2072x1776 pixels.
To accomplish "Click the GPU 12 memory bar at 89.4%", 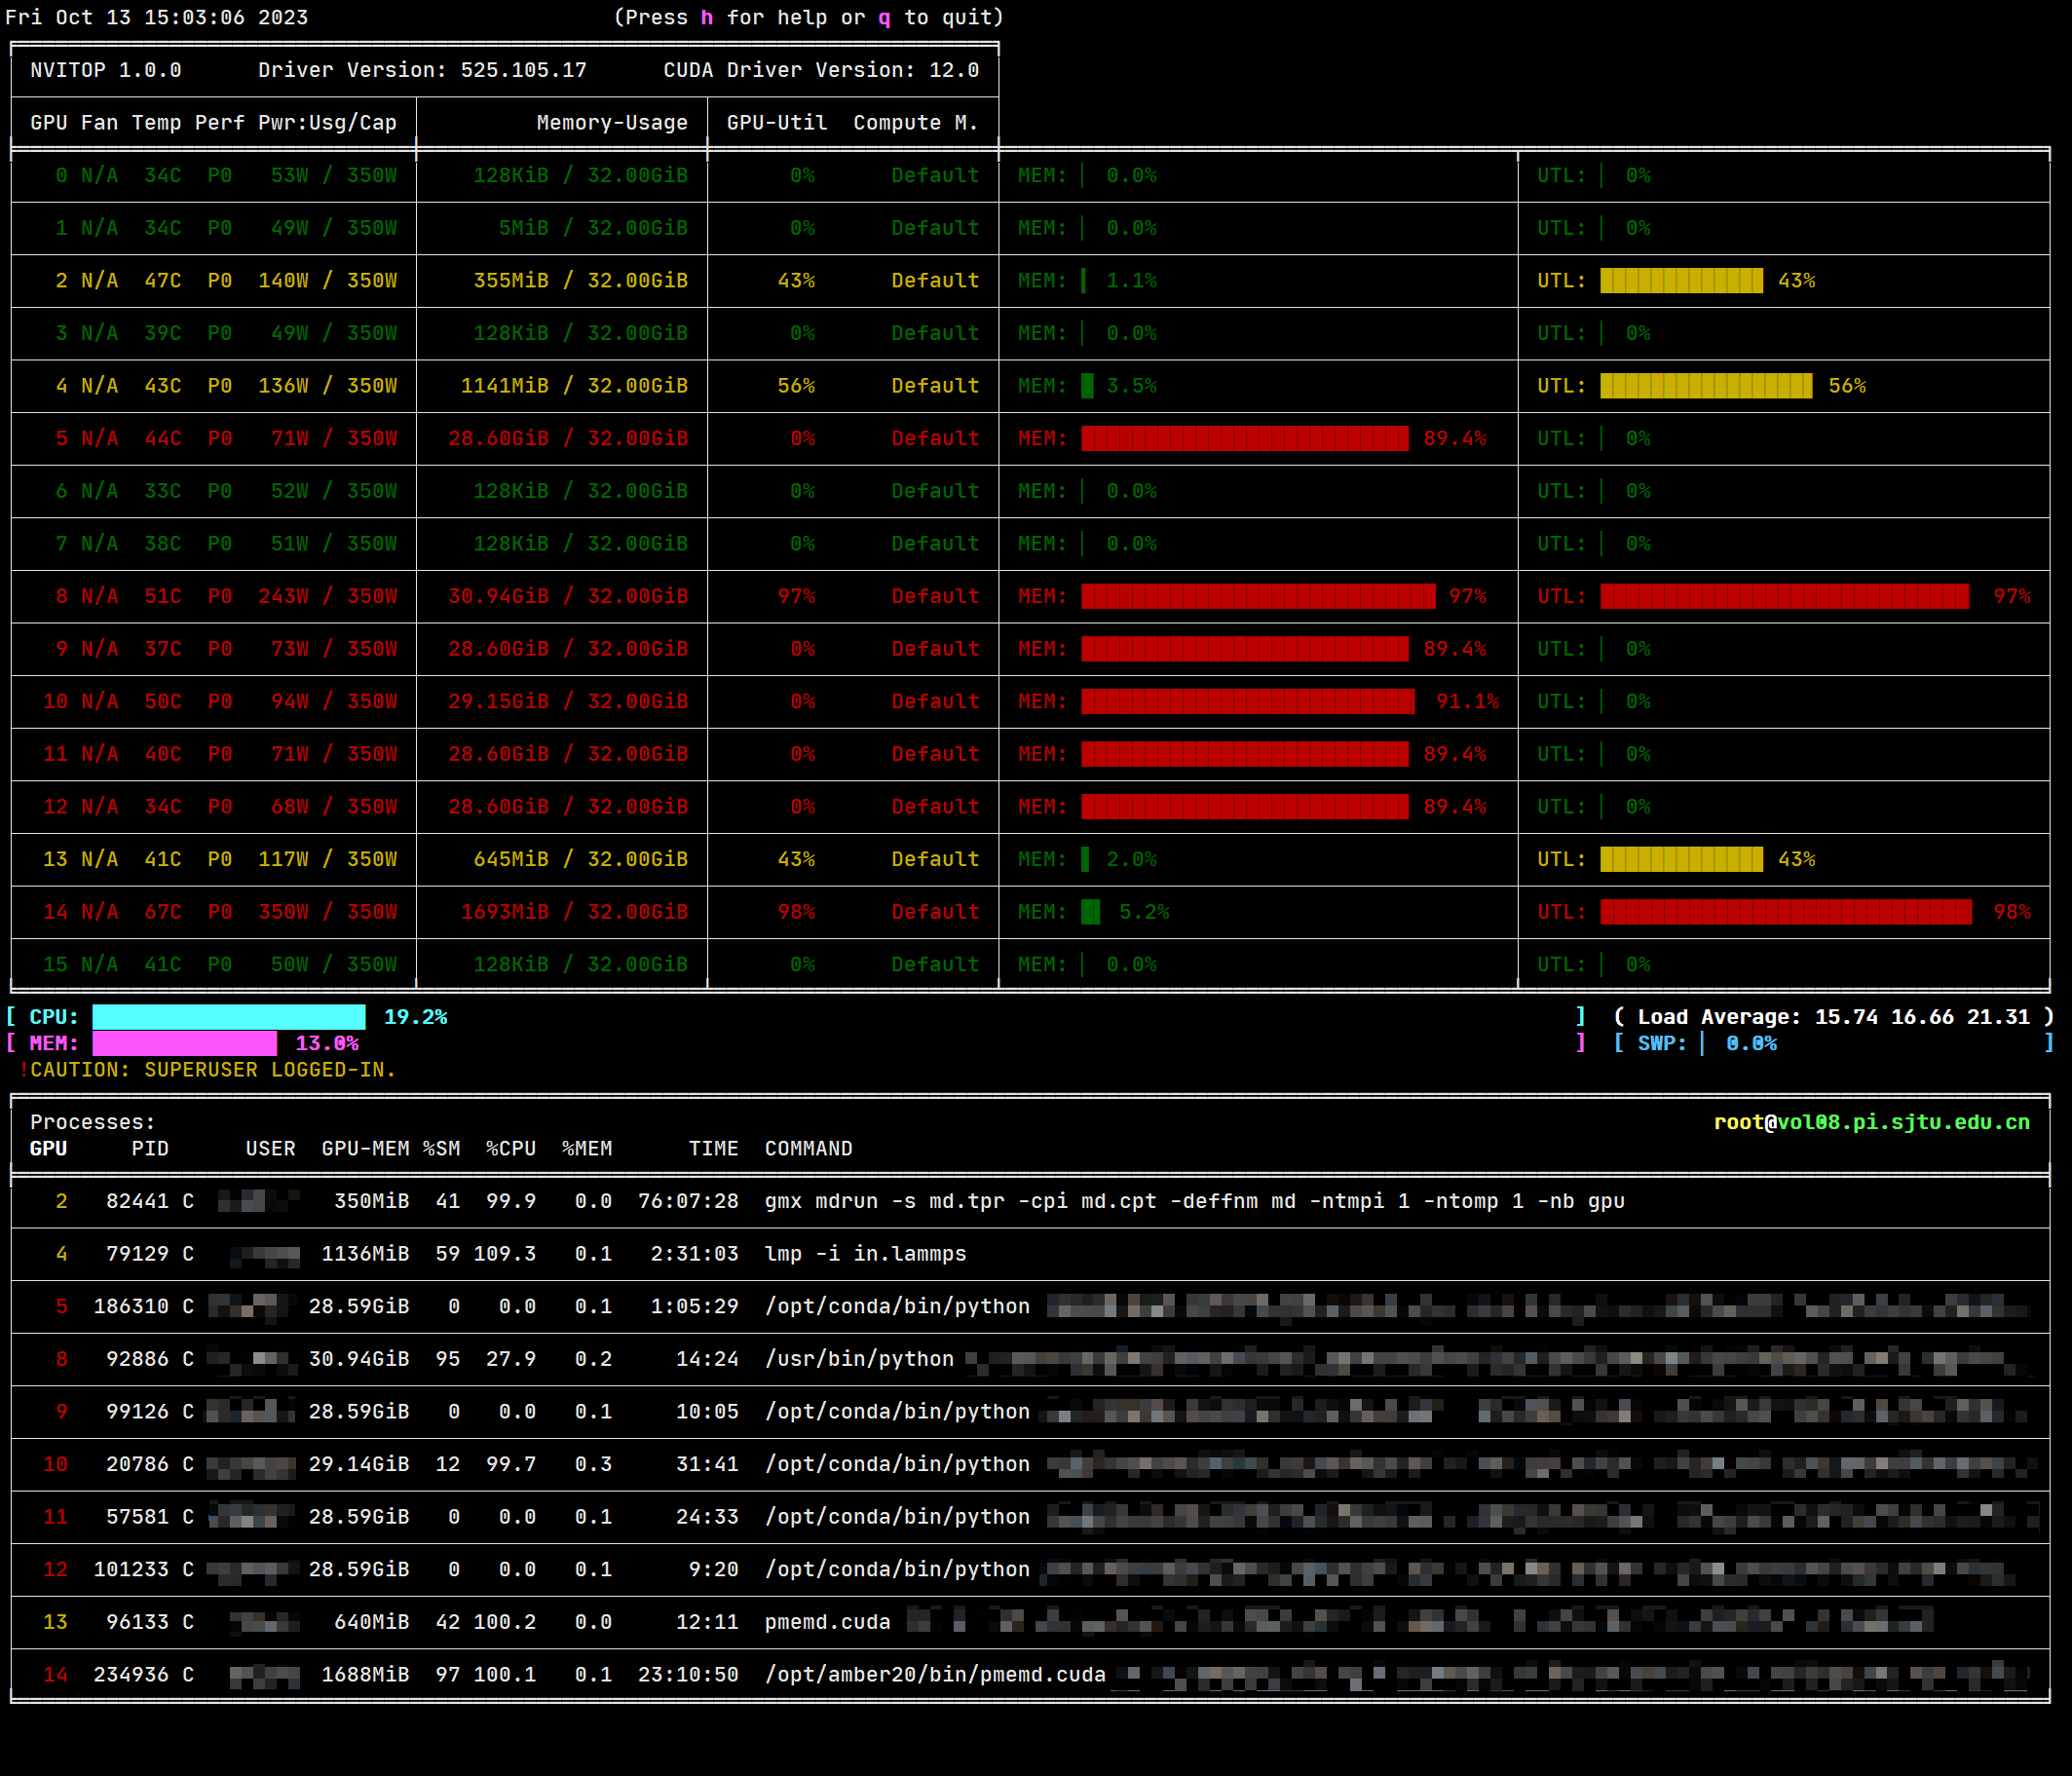I will [1245, 807].
